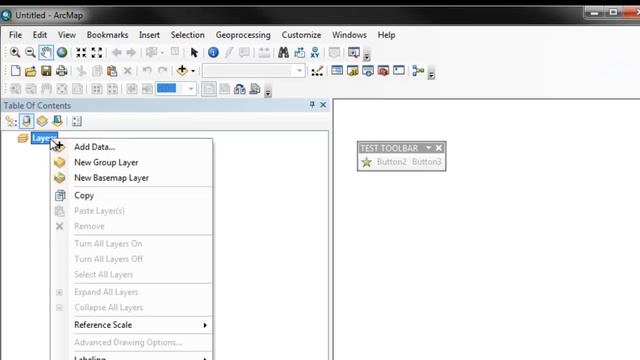Create a new map document
Screen dimensions: 640x360
[x=16, y=71]
